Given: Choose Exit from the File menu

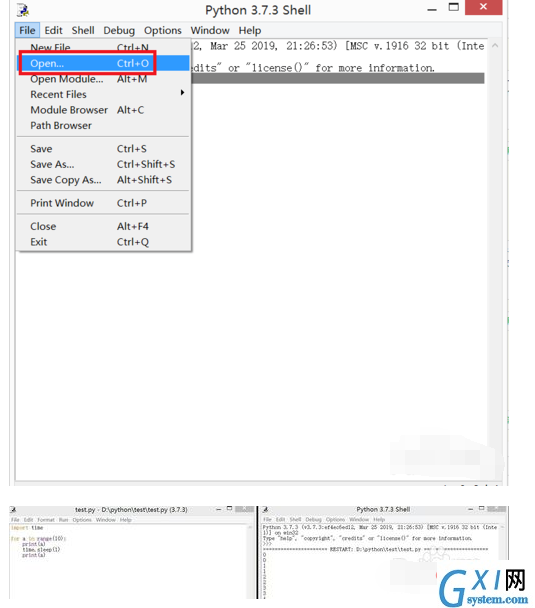Looking at the screenshot, I should [x=104, y=242].
